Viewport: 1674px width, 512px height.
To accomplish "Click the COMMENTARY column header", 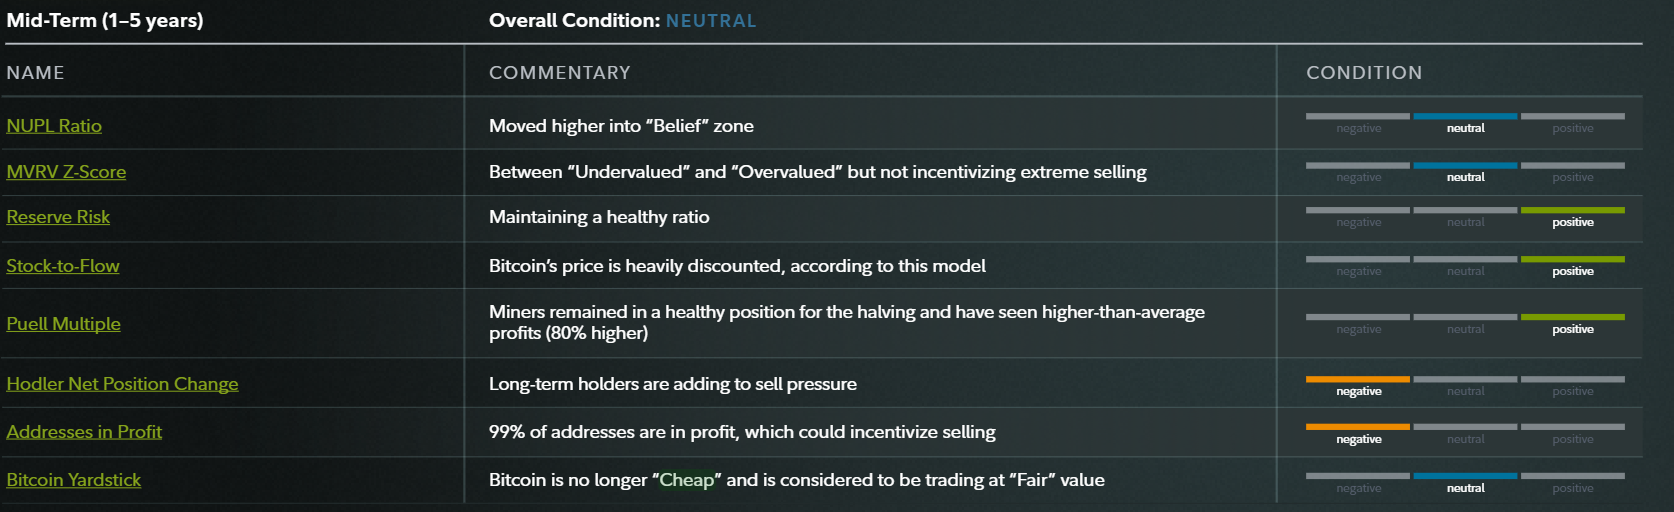I will click(x=559, y=73).
